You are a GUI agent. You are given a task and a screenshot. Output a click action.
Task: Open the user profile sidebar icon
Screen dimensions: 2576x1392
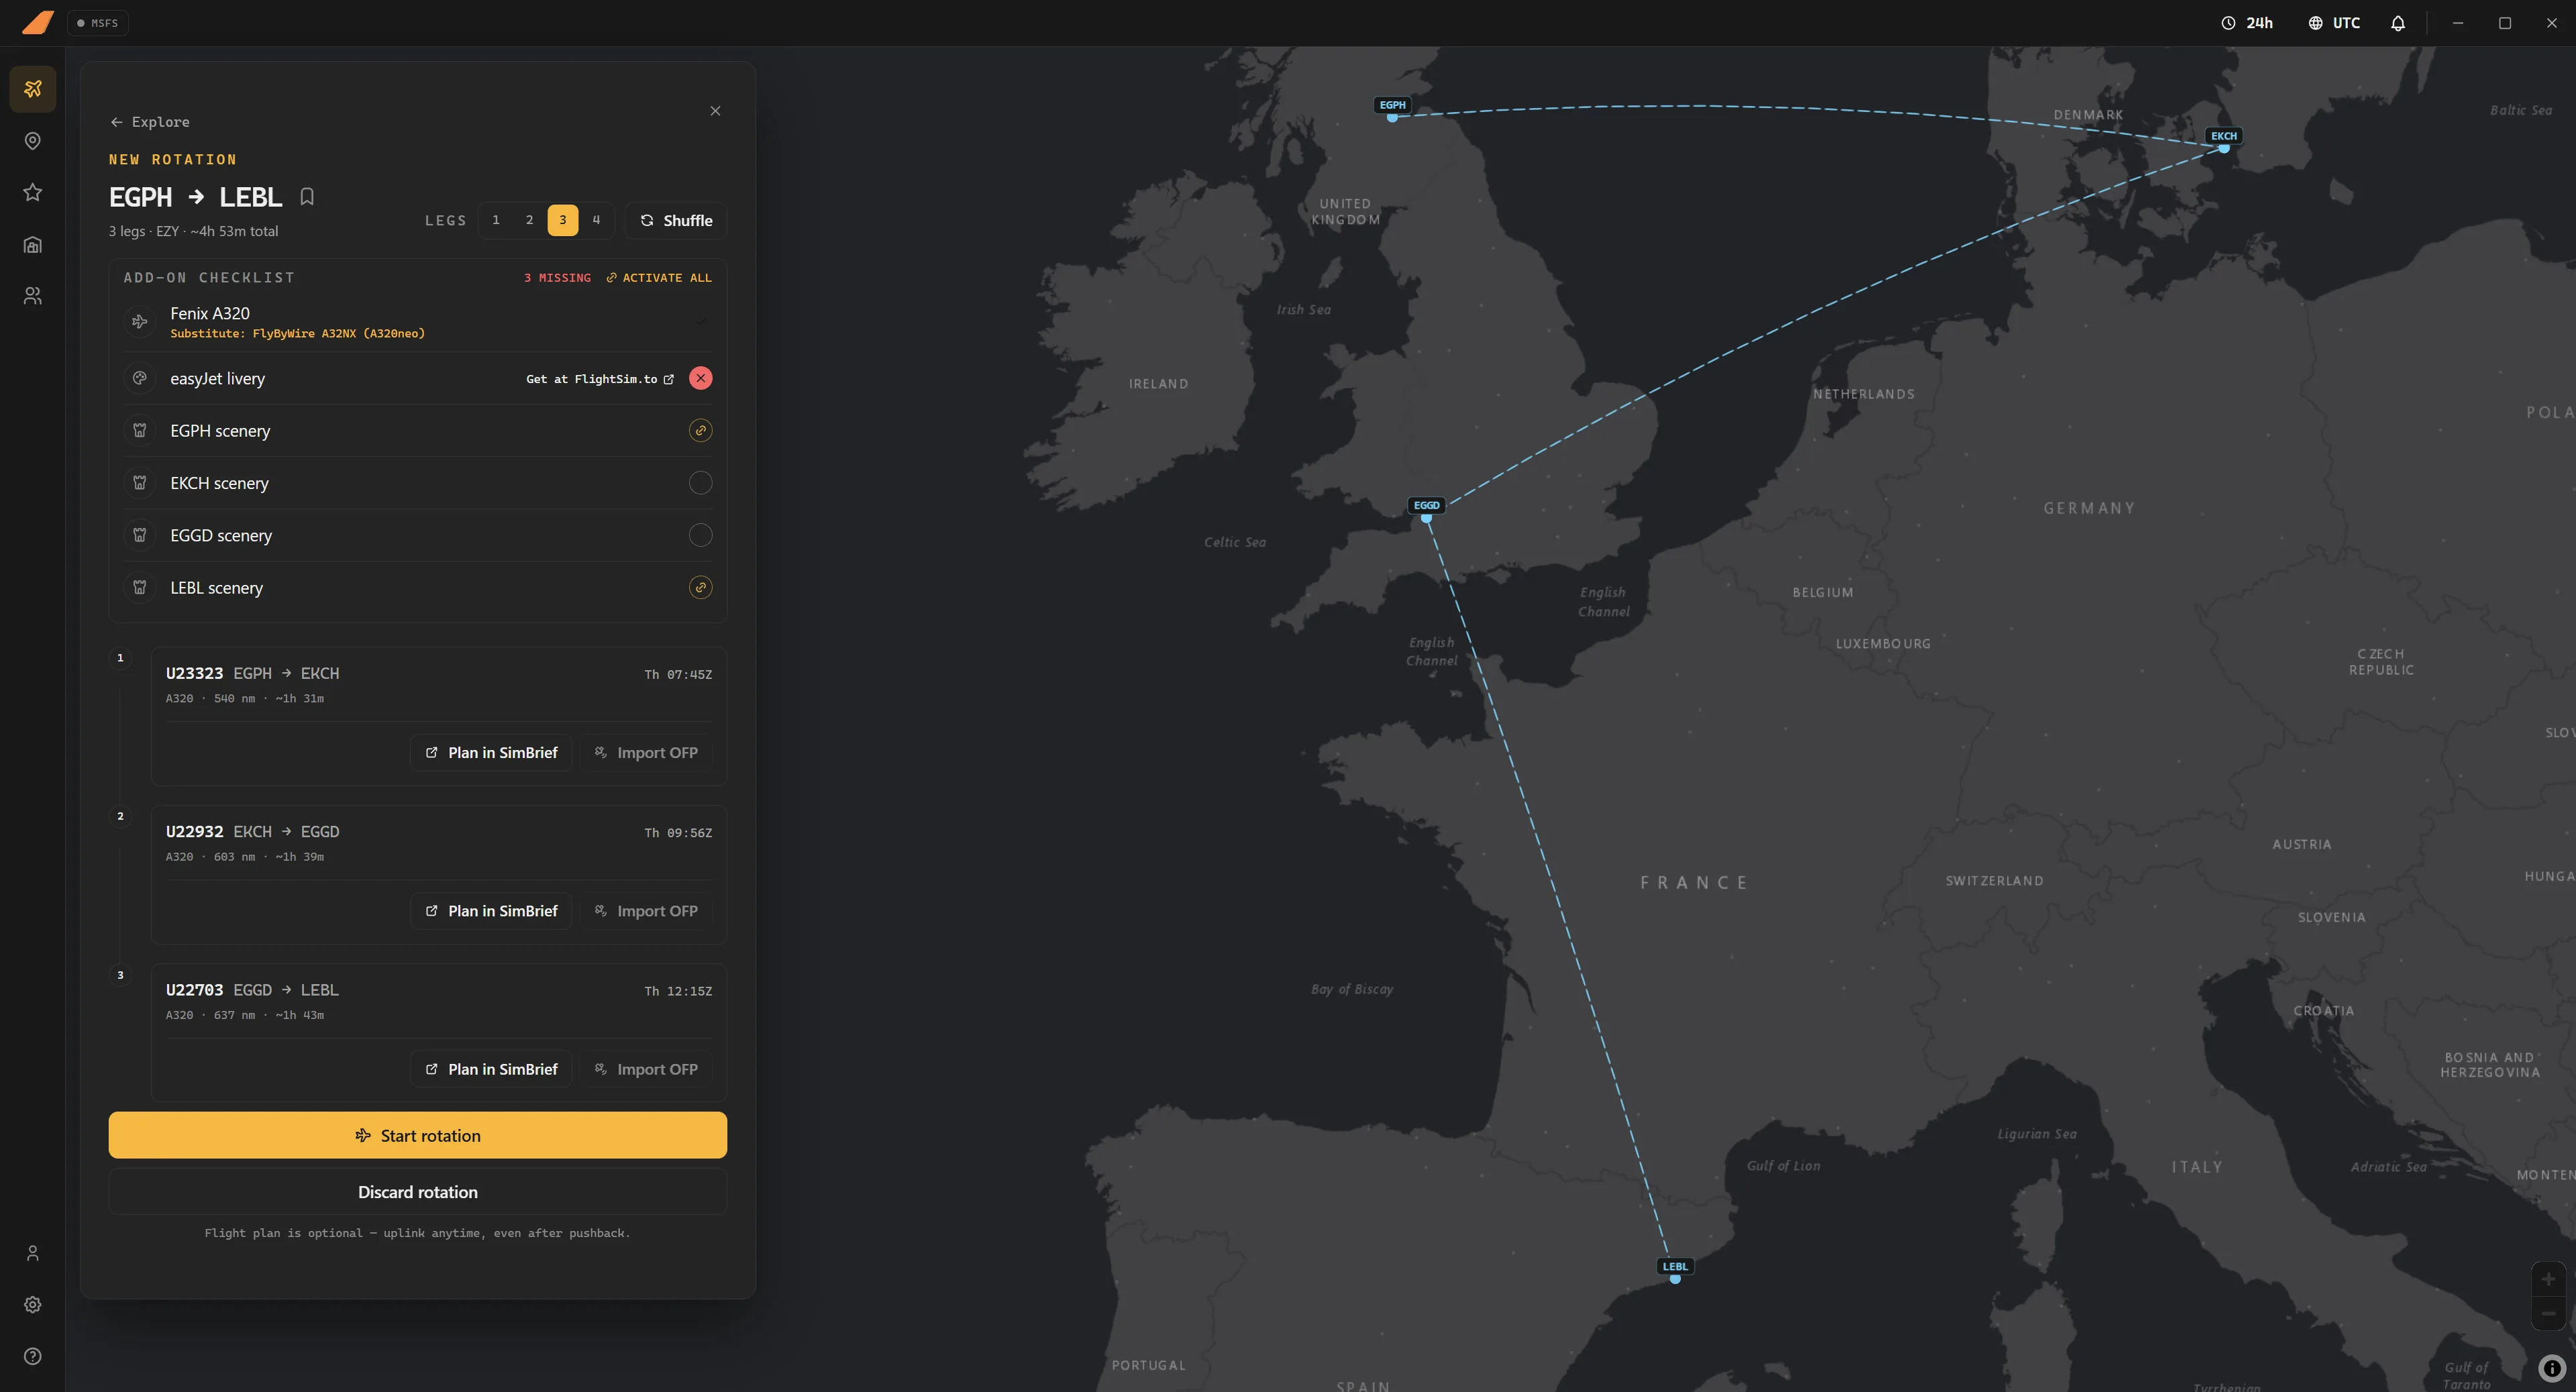(33, 1253)
